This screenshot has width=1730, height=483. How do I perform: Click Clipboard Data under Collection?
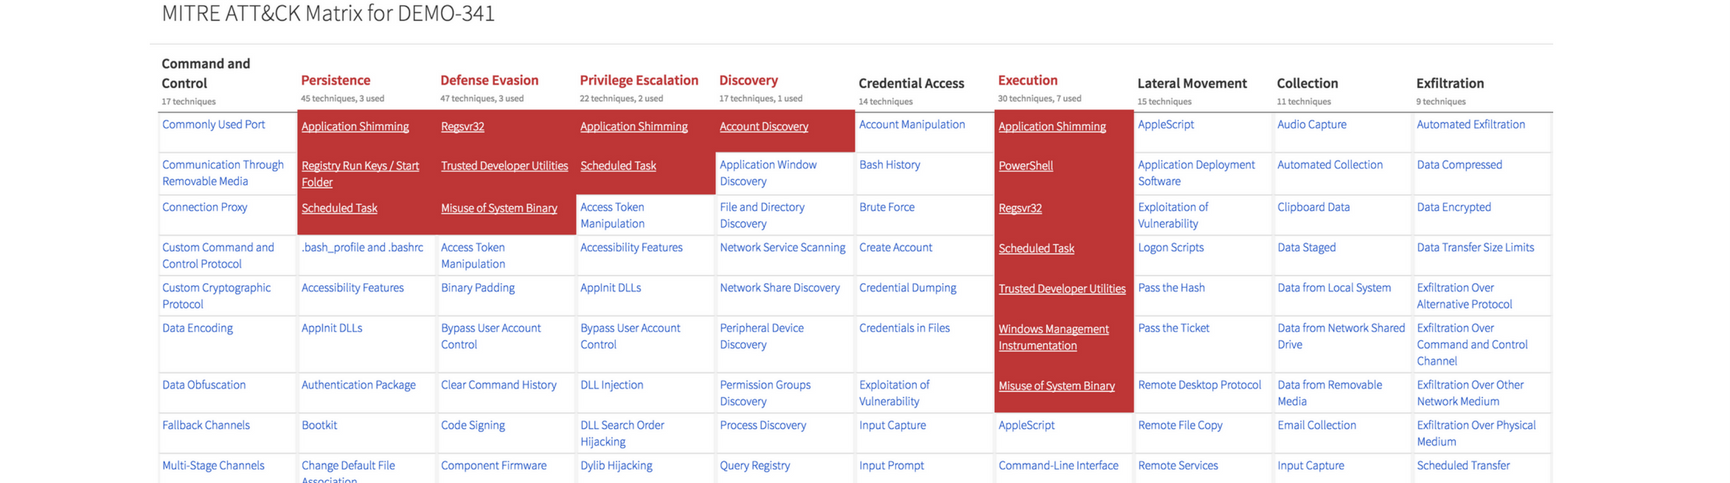pos(1313,207)
